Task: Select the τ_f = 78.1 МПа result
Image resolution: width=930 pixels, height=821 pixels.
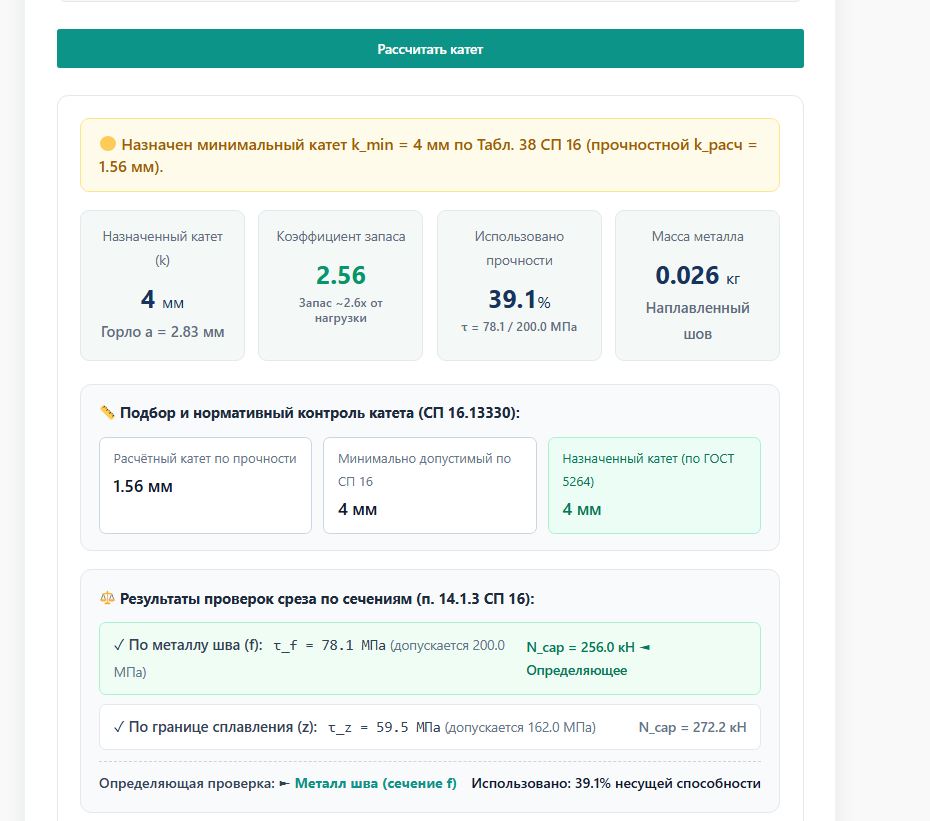Action: point(329,645)
